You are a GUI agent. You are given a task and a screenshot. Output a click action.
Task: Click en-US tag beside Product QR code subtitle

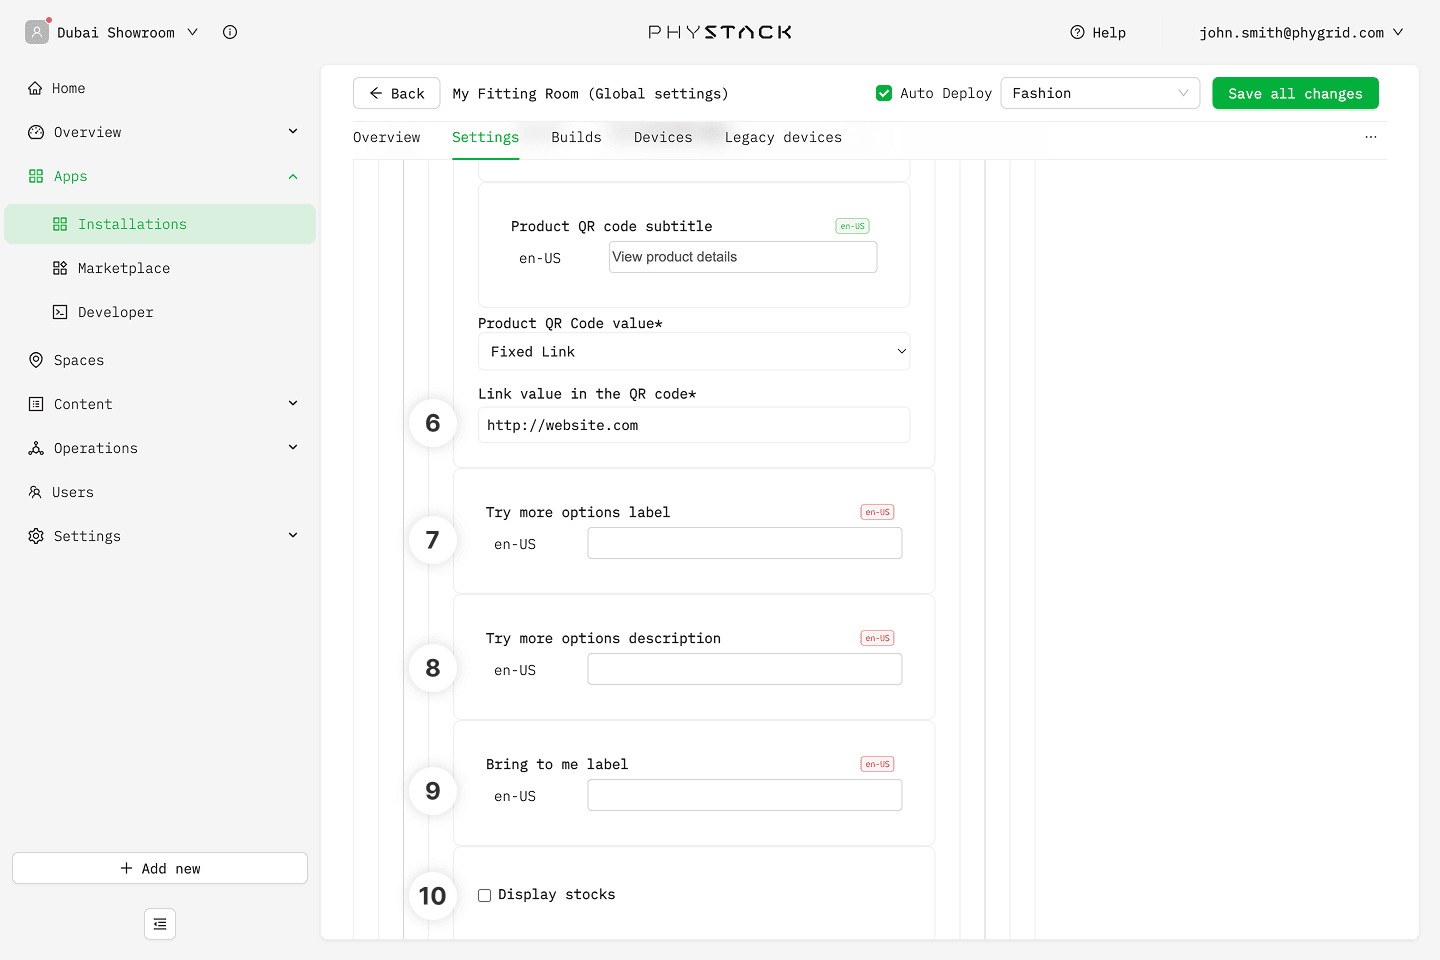[x=852, y=226]
